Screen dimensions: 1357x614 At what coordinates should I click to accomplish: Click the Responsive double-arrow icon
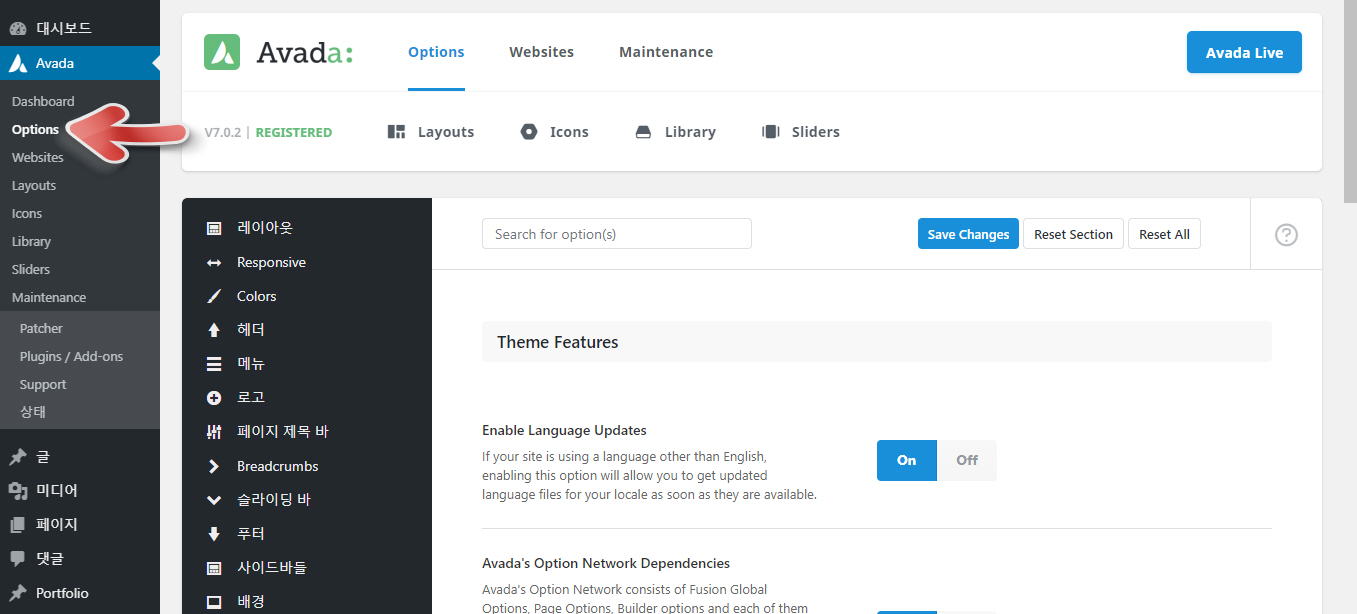(214, 262)
